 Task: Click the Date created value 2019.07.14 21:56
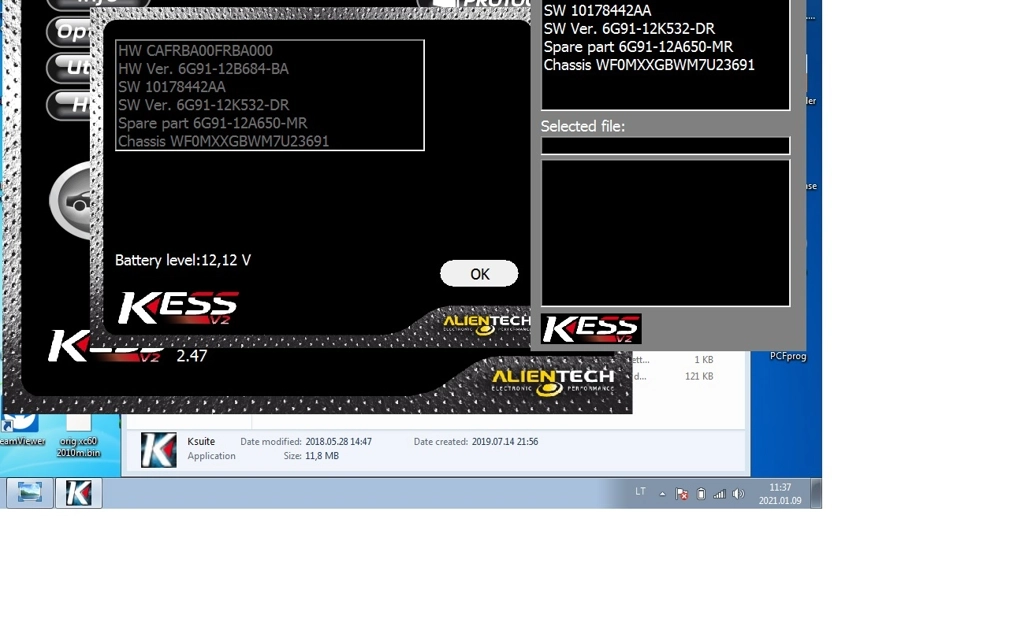(504, 441)
